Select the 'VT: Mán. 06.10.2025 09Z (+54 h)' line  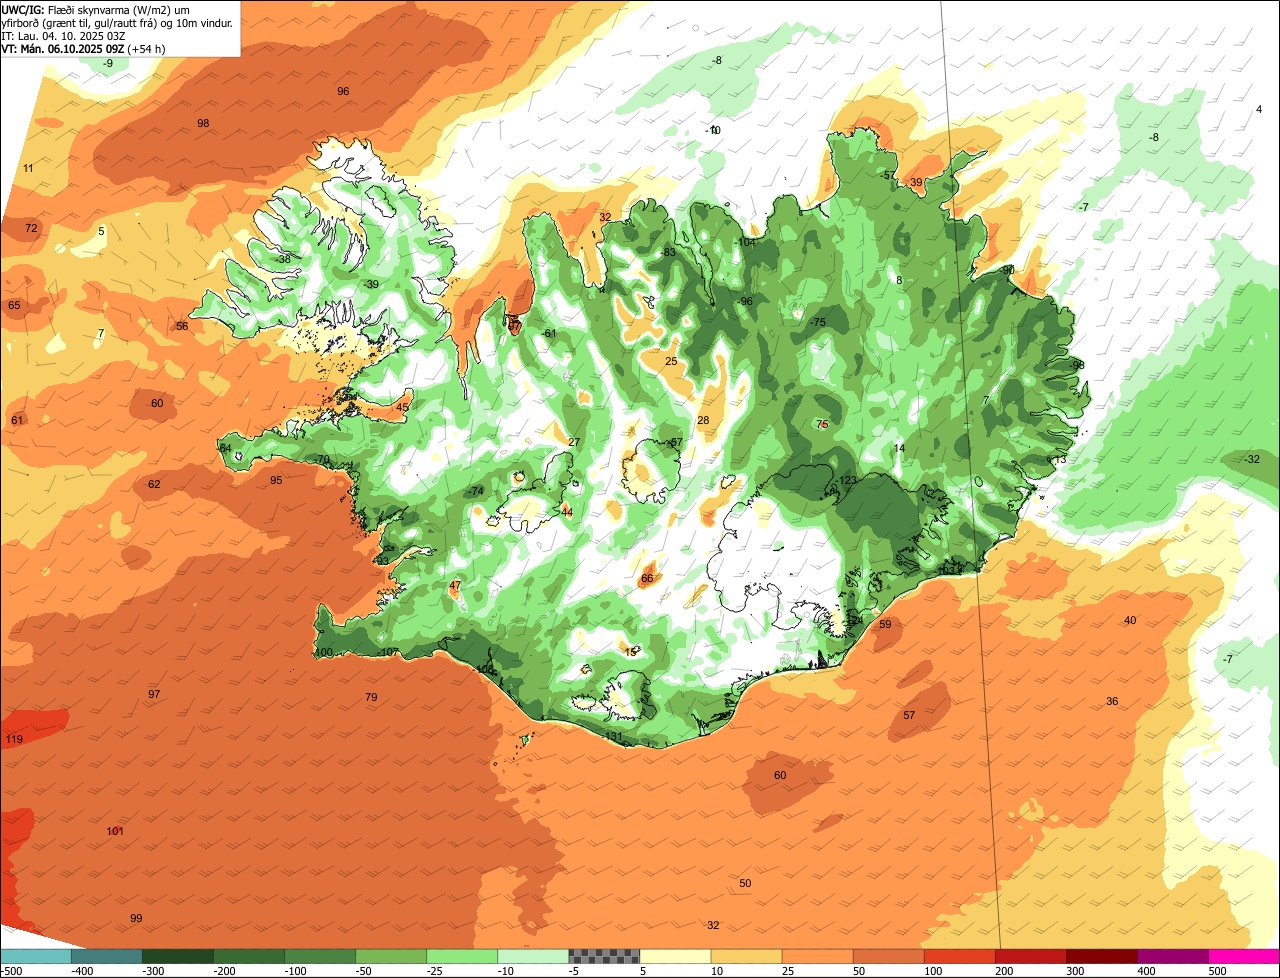(84, 48)
